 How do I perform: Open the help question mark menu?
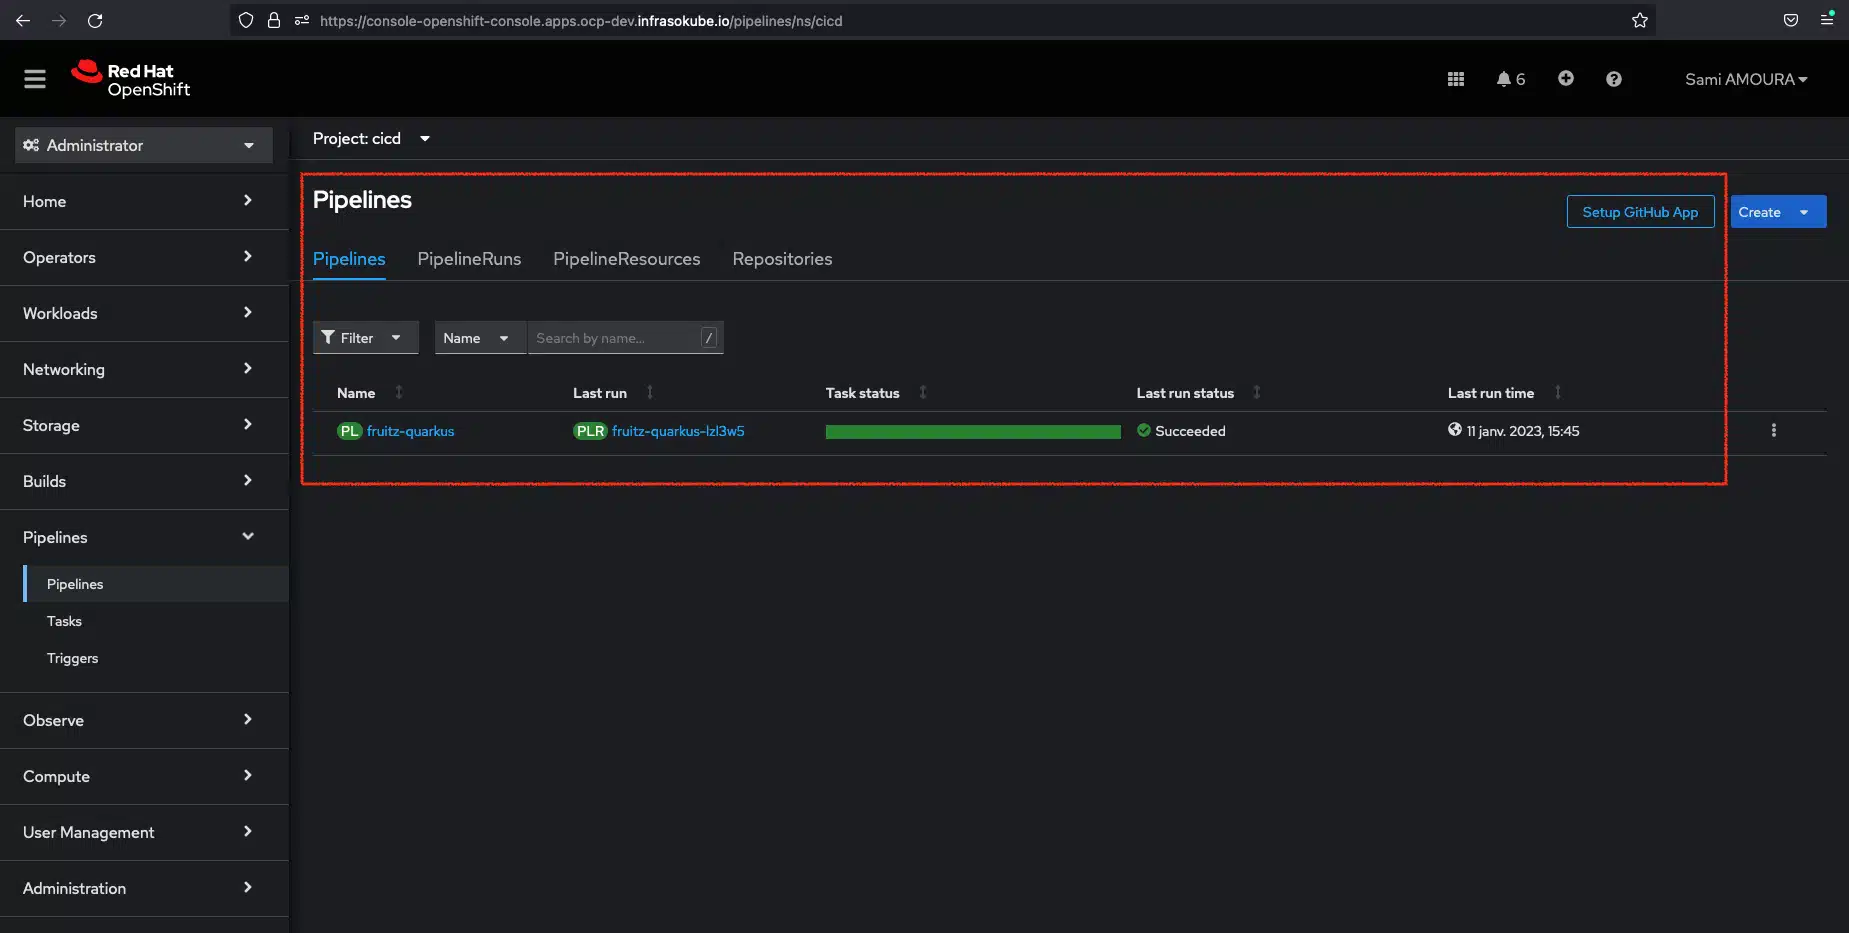(x=1614, y=79)
